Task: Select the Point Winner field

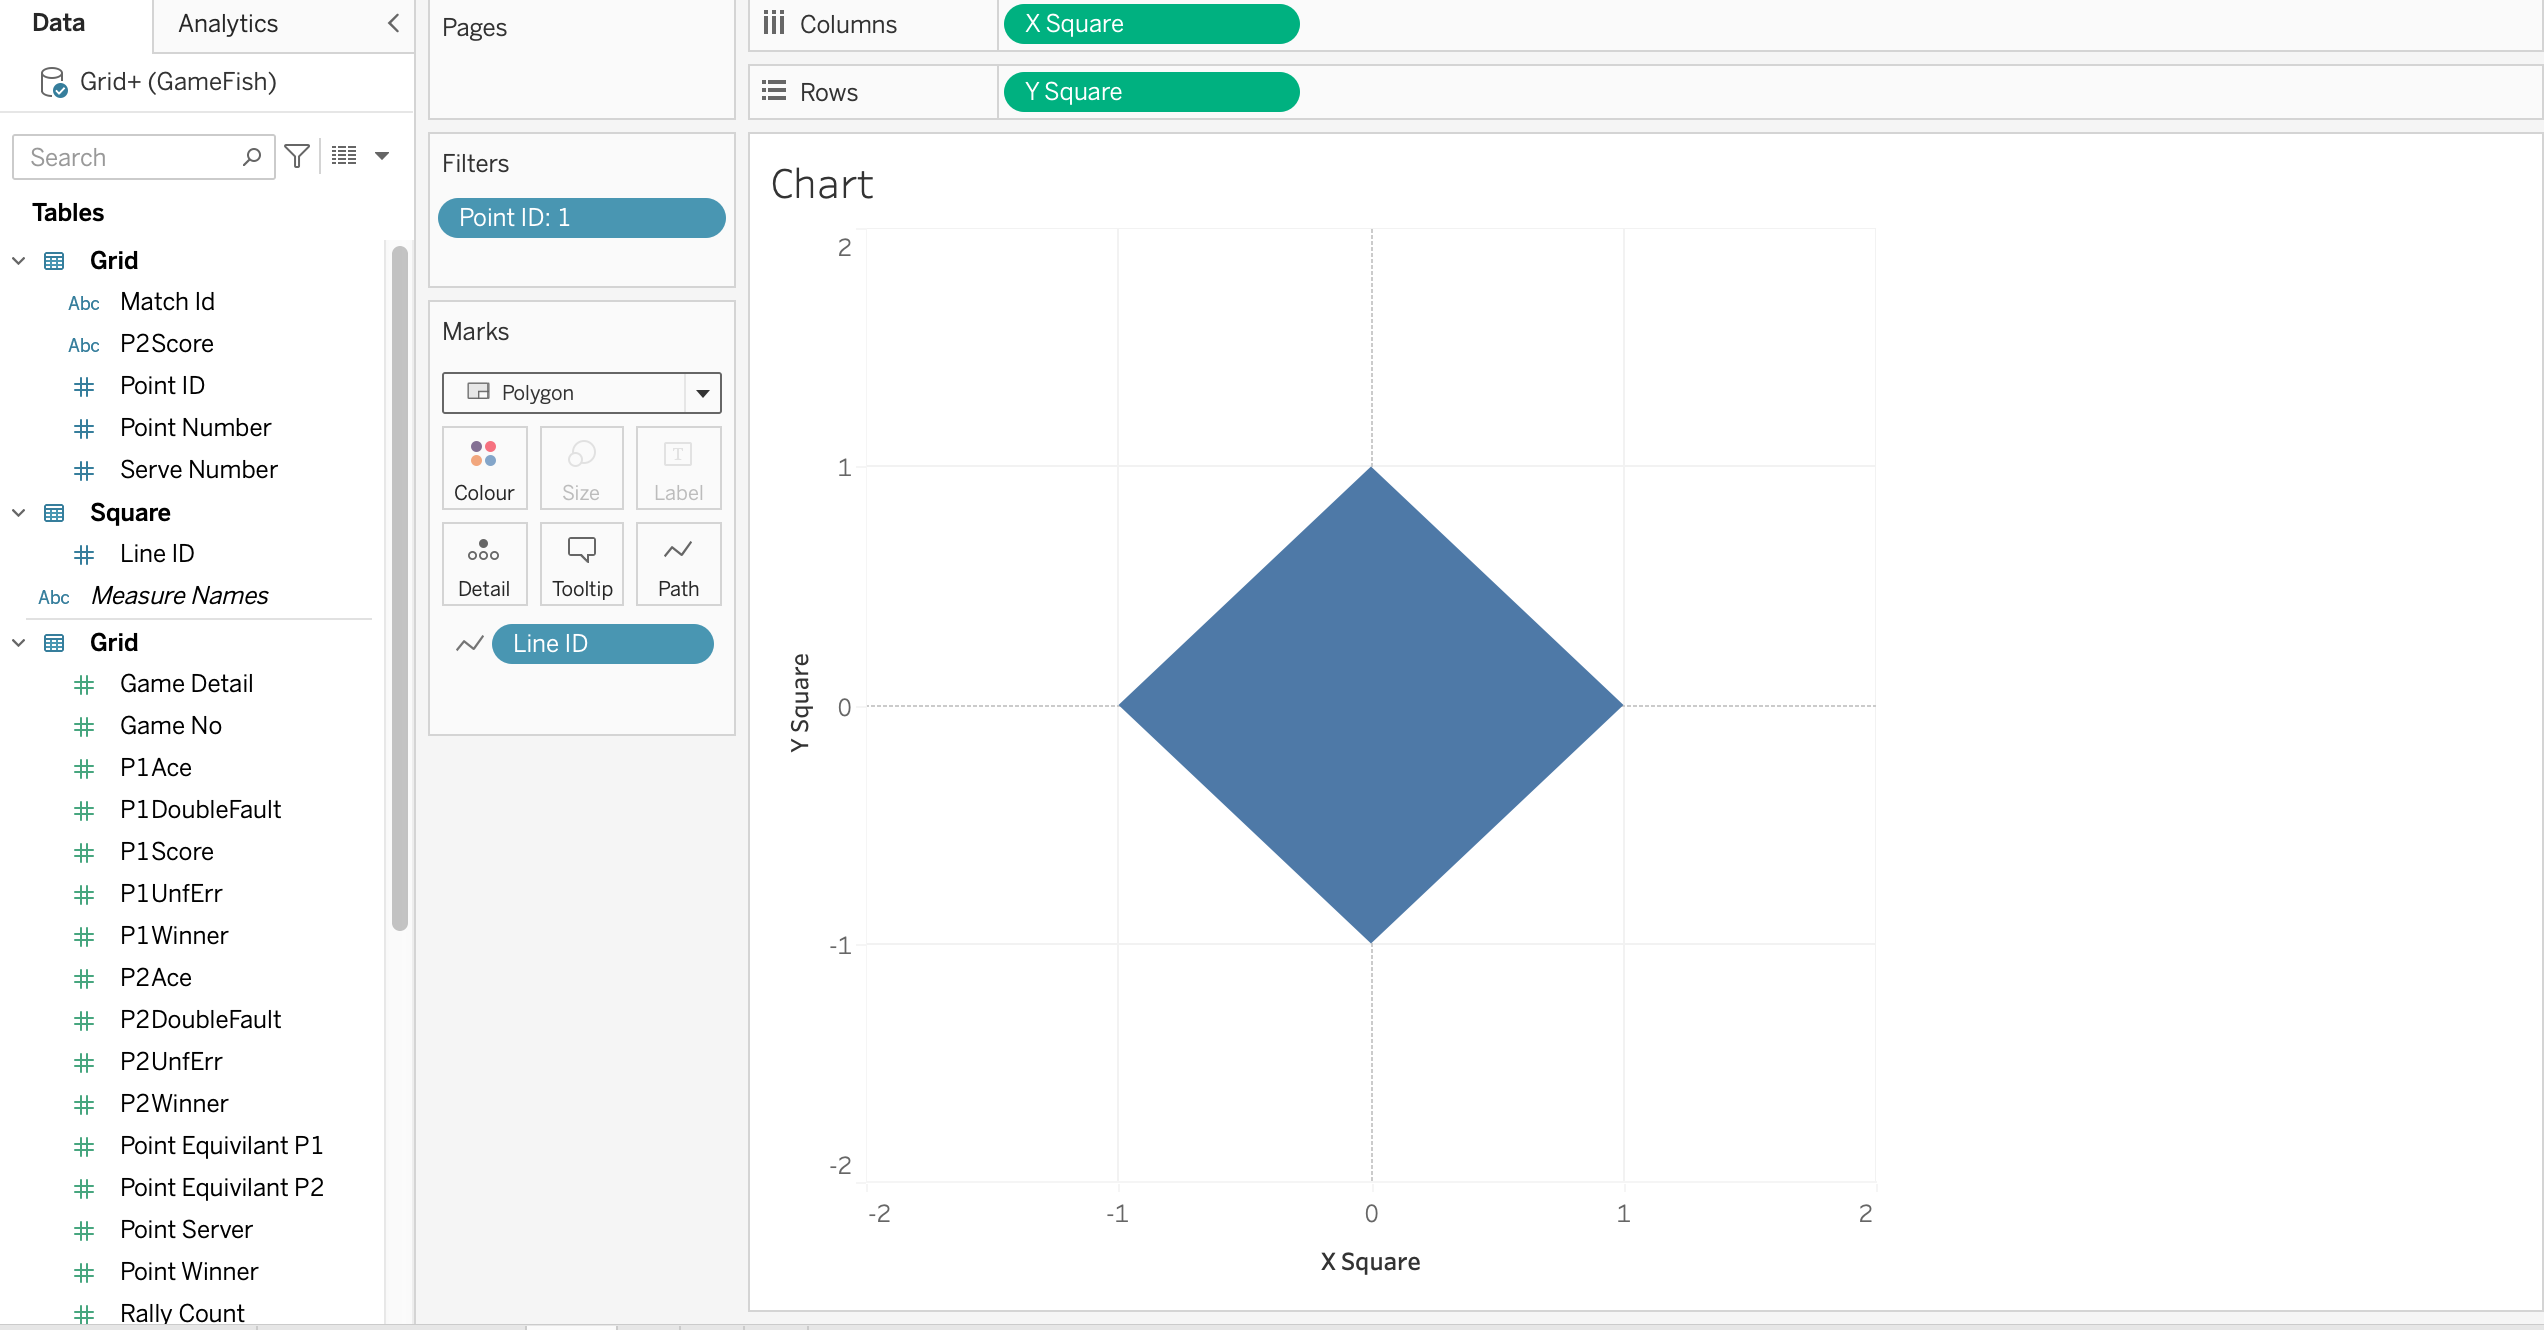Action: (189, 1271)
